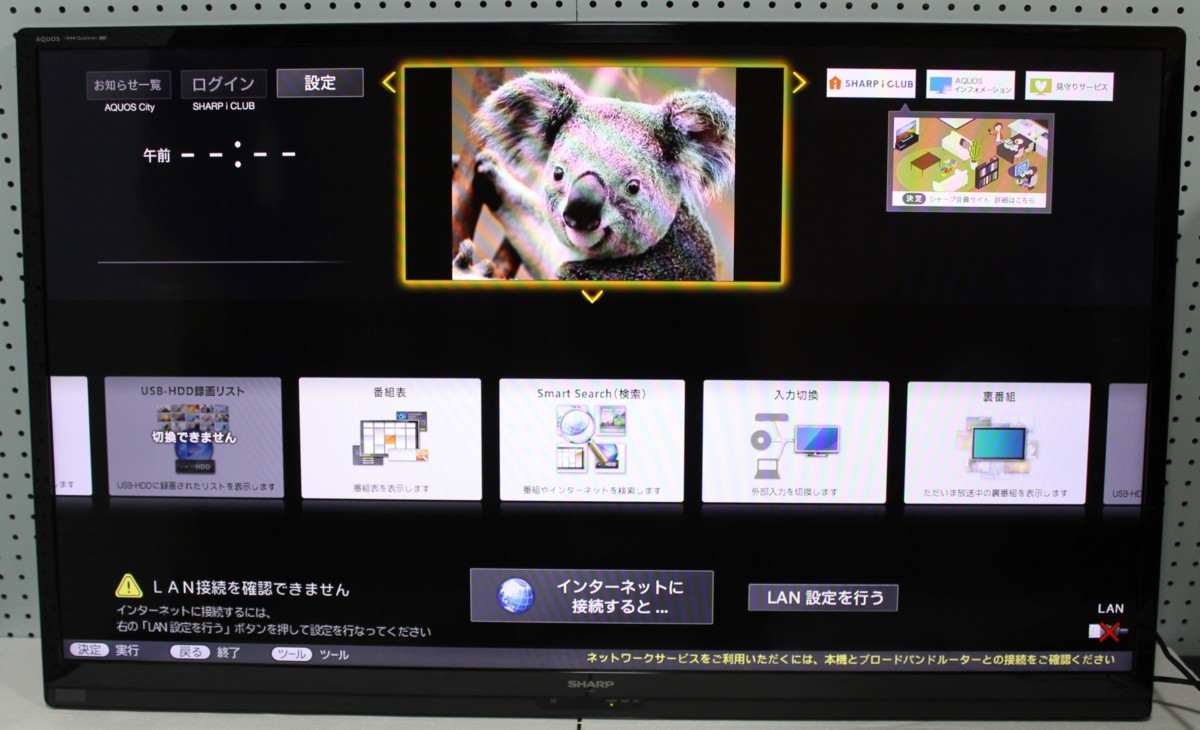Viewport: 1200px width, 730px height.
Task: Click the right chevron beside the koala preview
Action: (x=798, y=82)
